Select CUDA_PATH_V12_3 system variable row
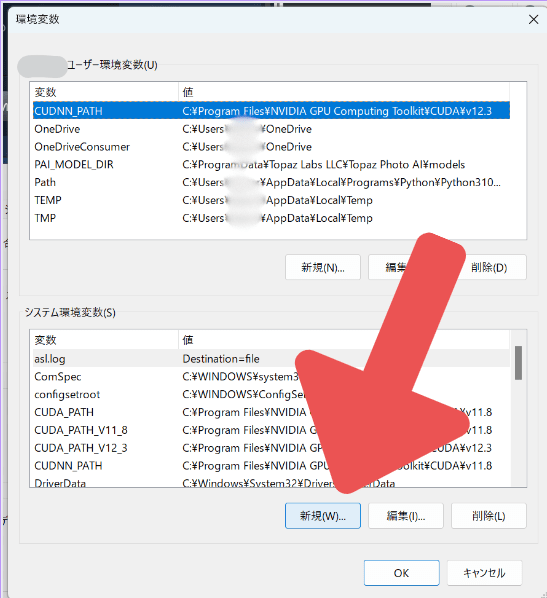The width and height of the screenshot is (547, 598). 271,448
